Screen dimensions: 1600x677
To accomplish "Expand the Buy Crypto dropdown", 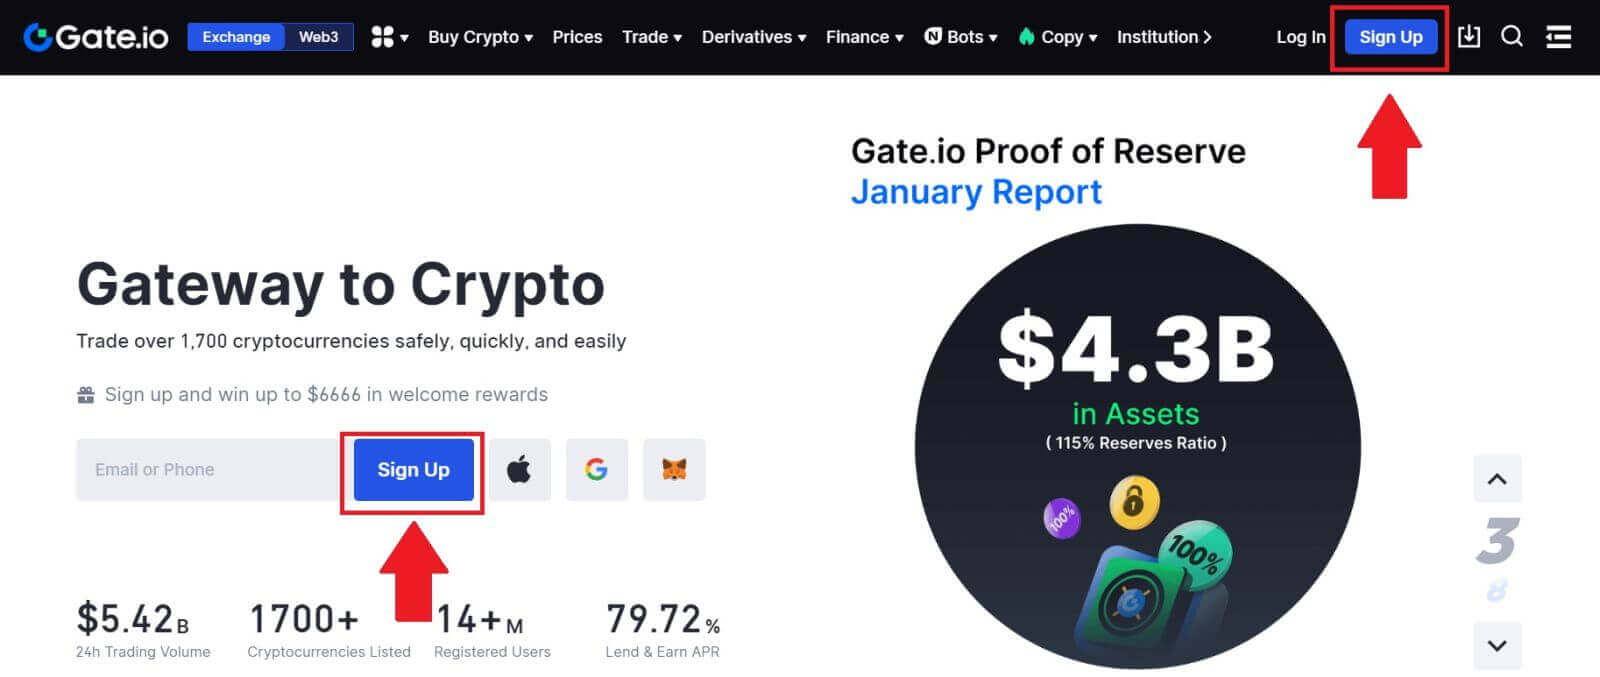I will click(x=474, y=37).
